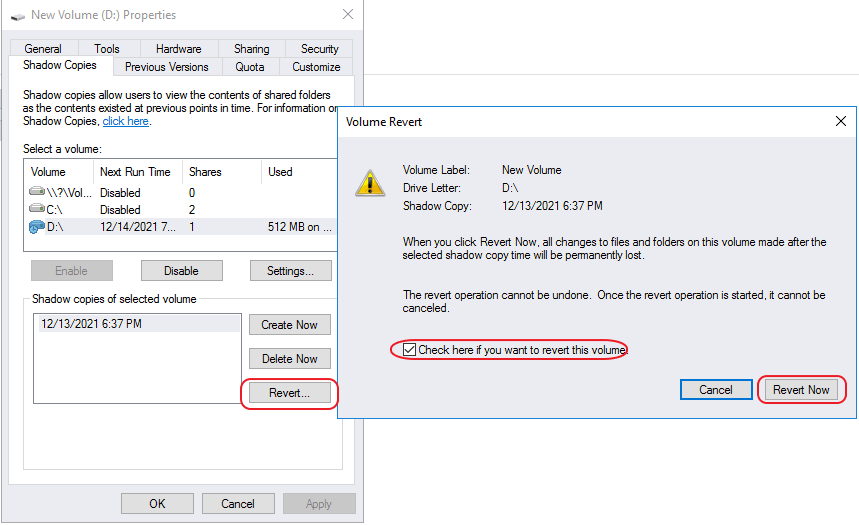Open shadow copy Settings...
859x525 pixels.
[290, 271]
